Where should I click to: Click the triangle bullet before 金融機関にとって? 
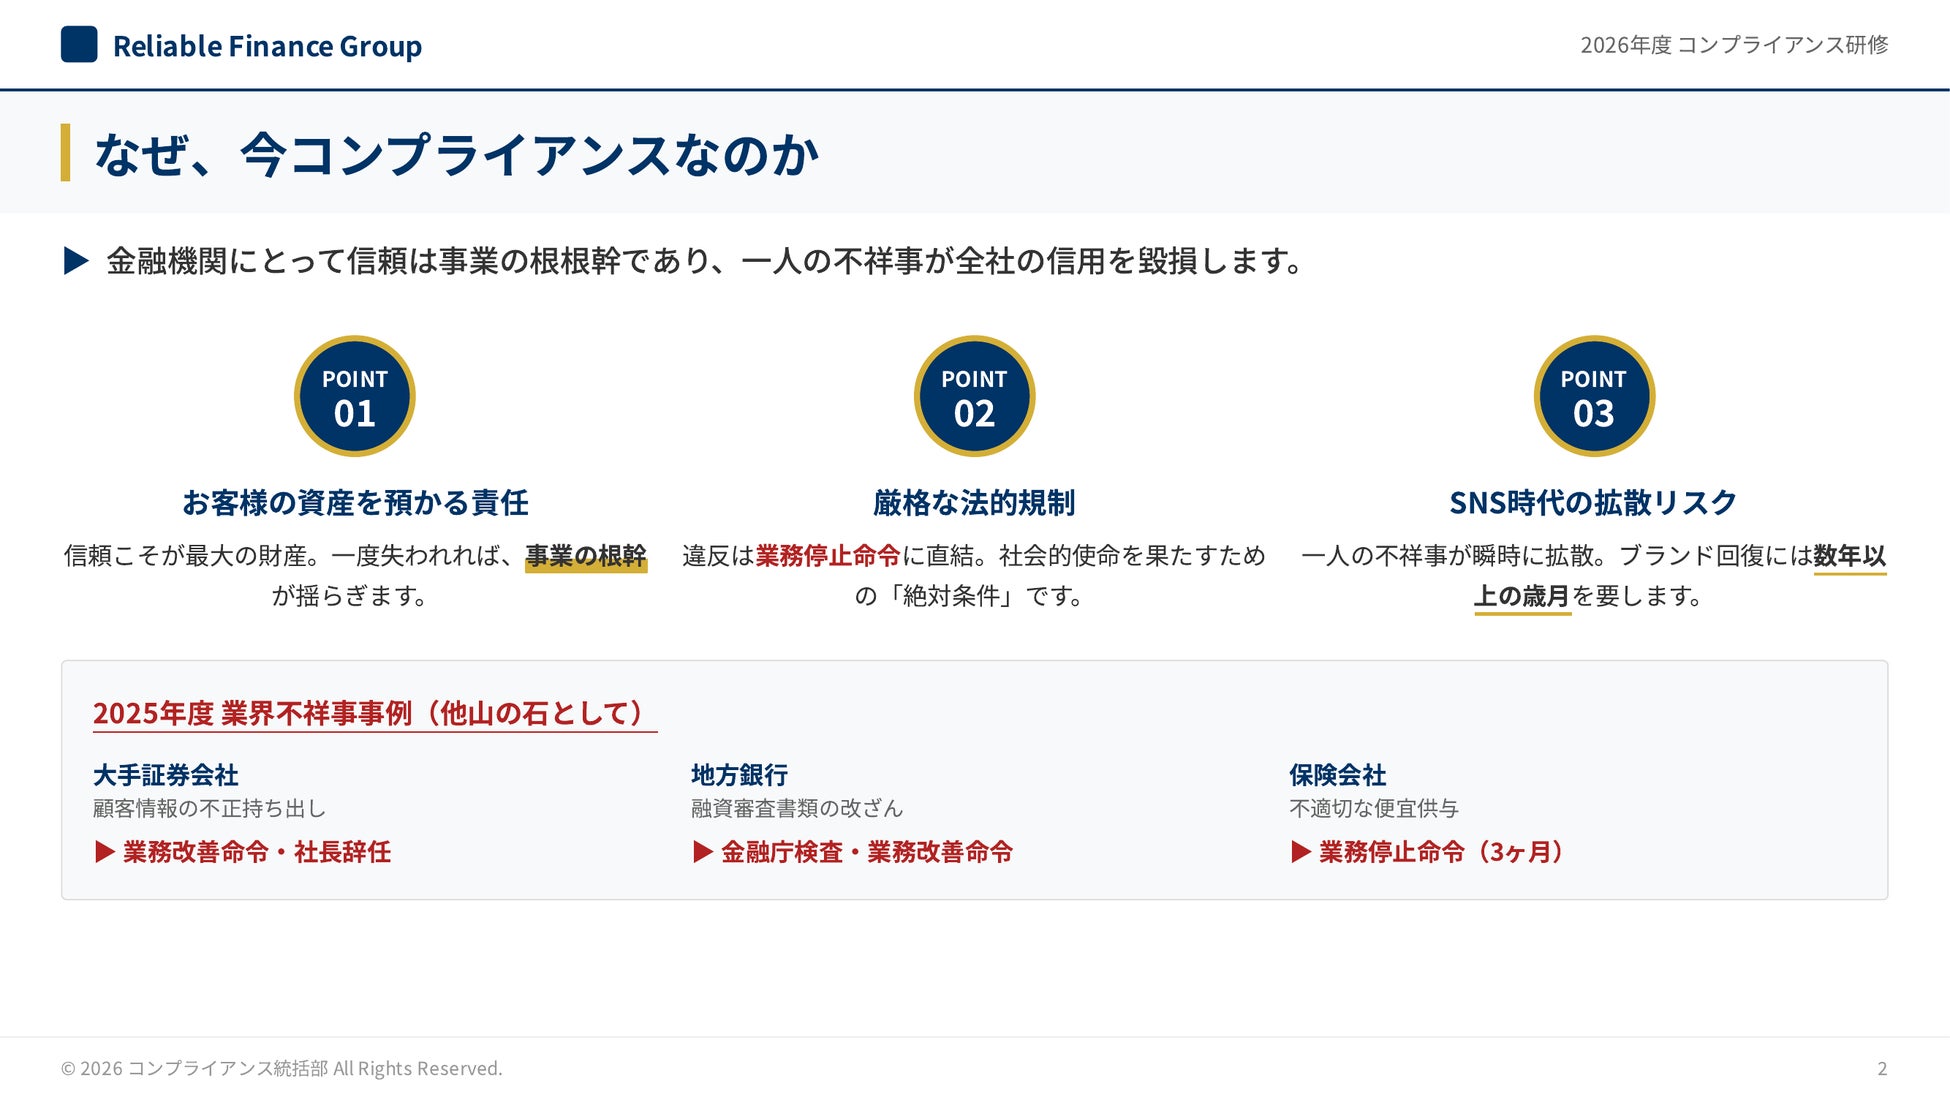[76, 261]
